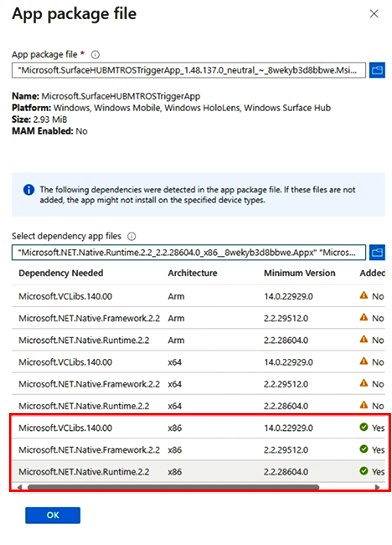Select the Microsoft.NET.Native.Framework.2.2 Arm dependency name

[89, 318]
